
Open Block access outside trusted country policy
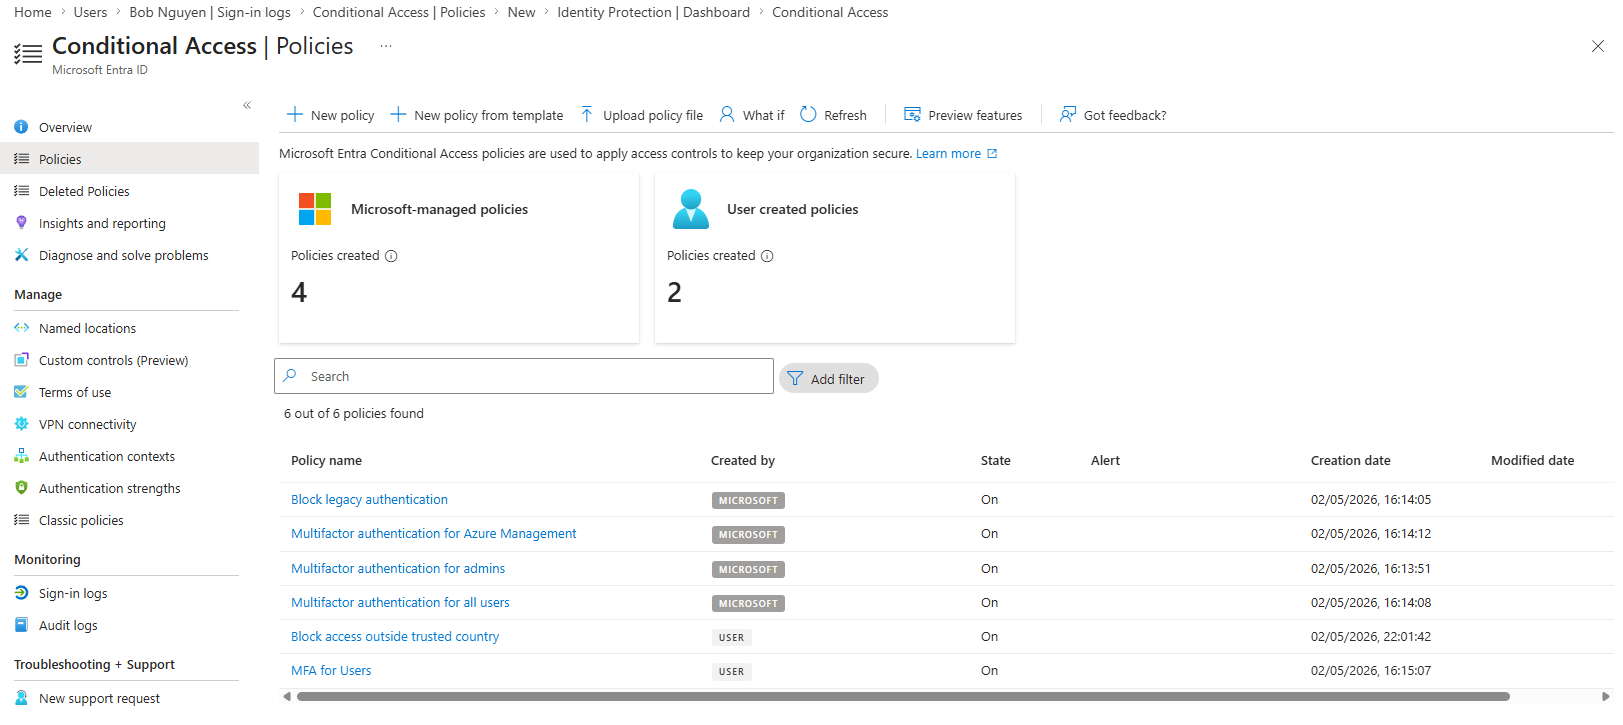click(x=395, y=636)
